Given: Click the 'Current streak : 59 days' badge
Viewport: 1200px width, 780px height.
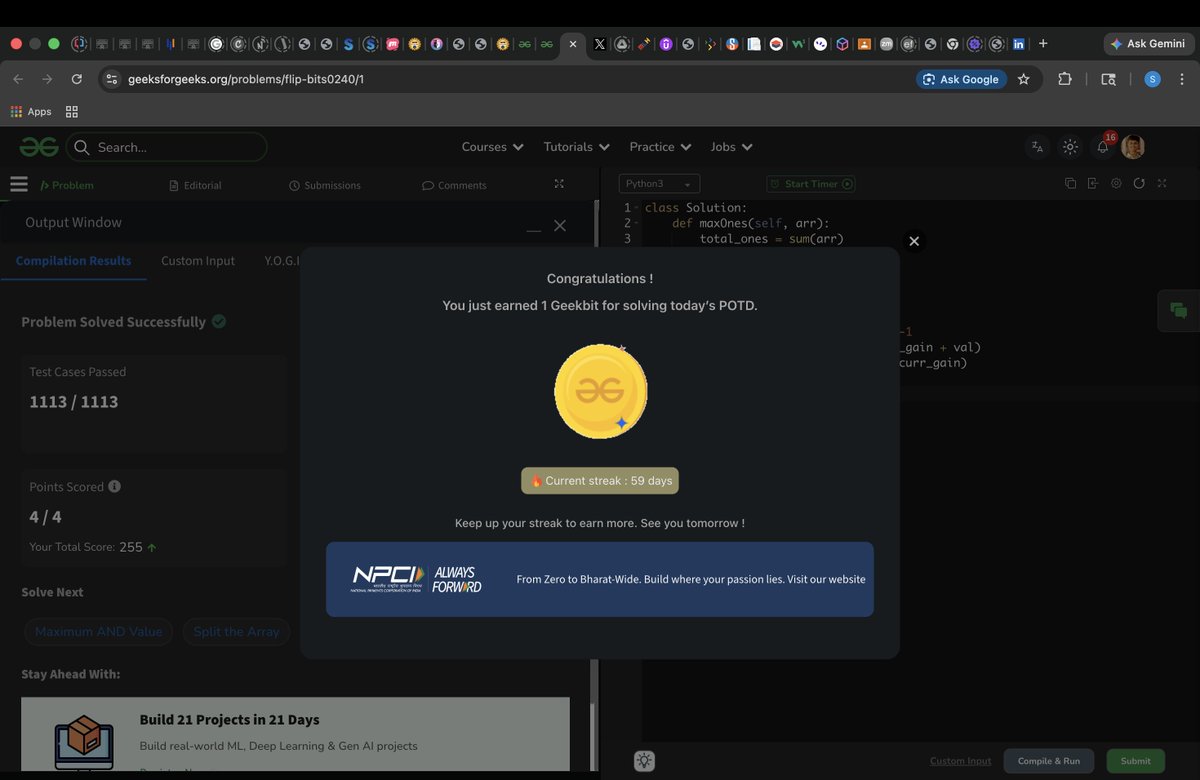Looking at the screenshot, I should coord(600,480).
